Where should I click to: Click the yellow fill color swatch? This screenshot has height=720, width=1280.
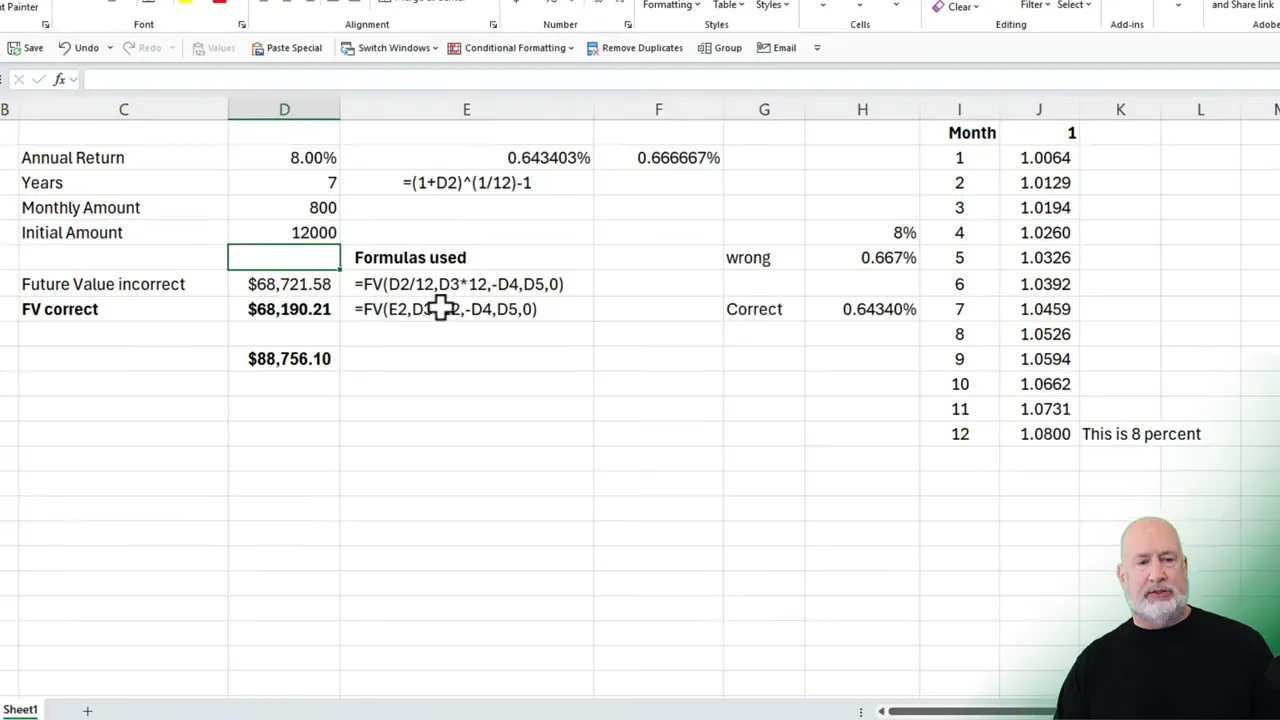pos(185,4)
